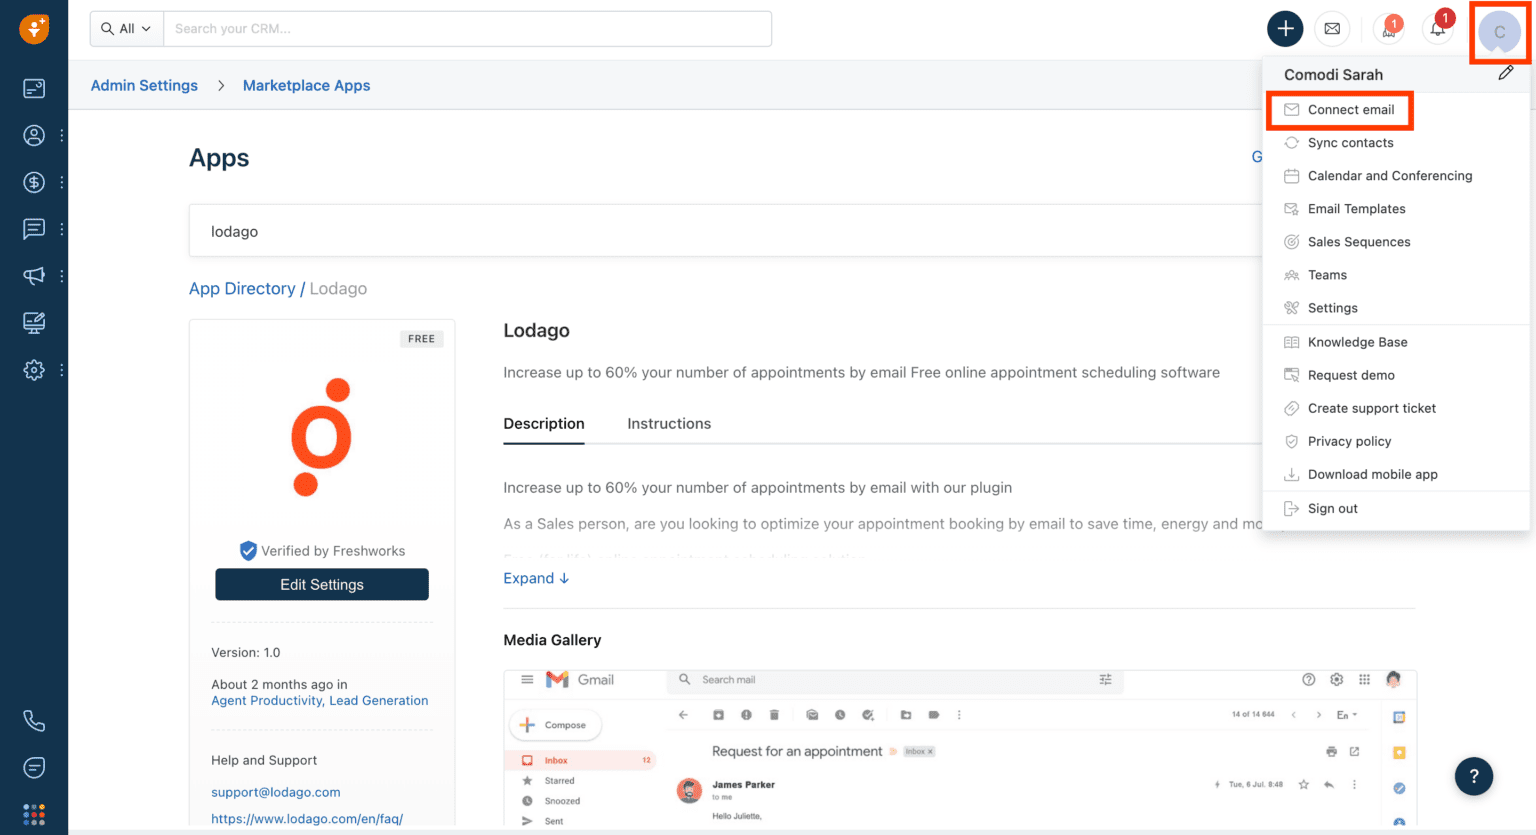Open Lead Generation category link
Image resolution: width=1536 pixels, height=835 pixels.
click(379, 701)
